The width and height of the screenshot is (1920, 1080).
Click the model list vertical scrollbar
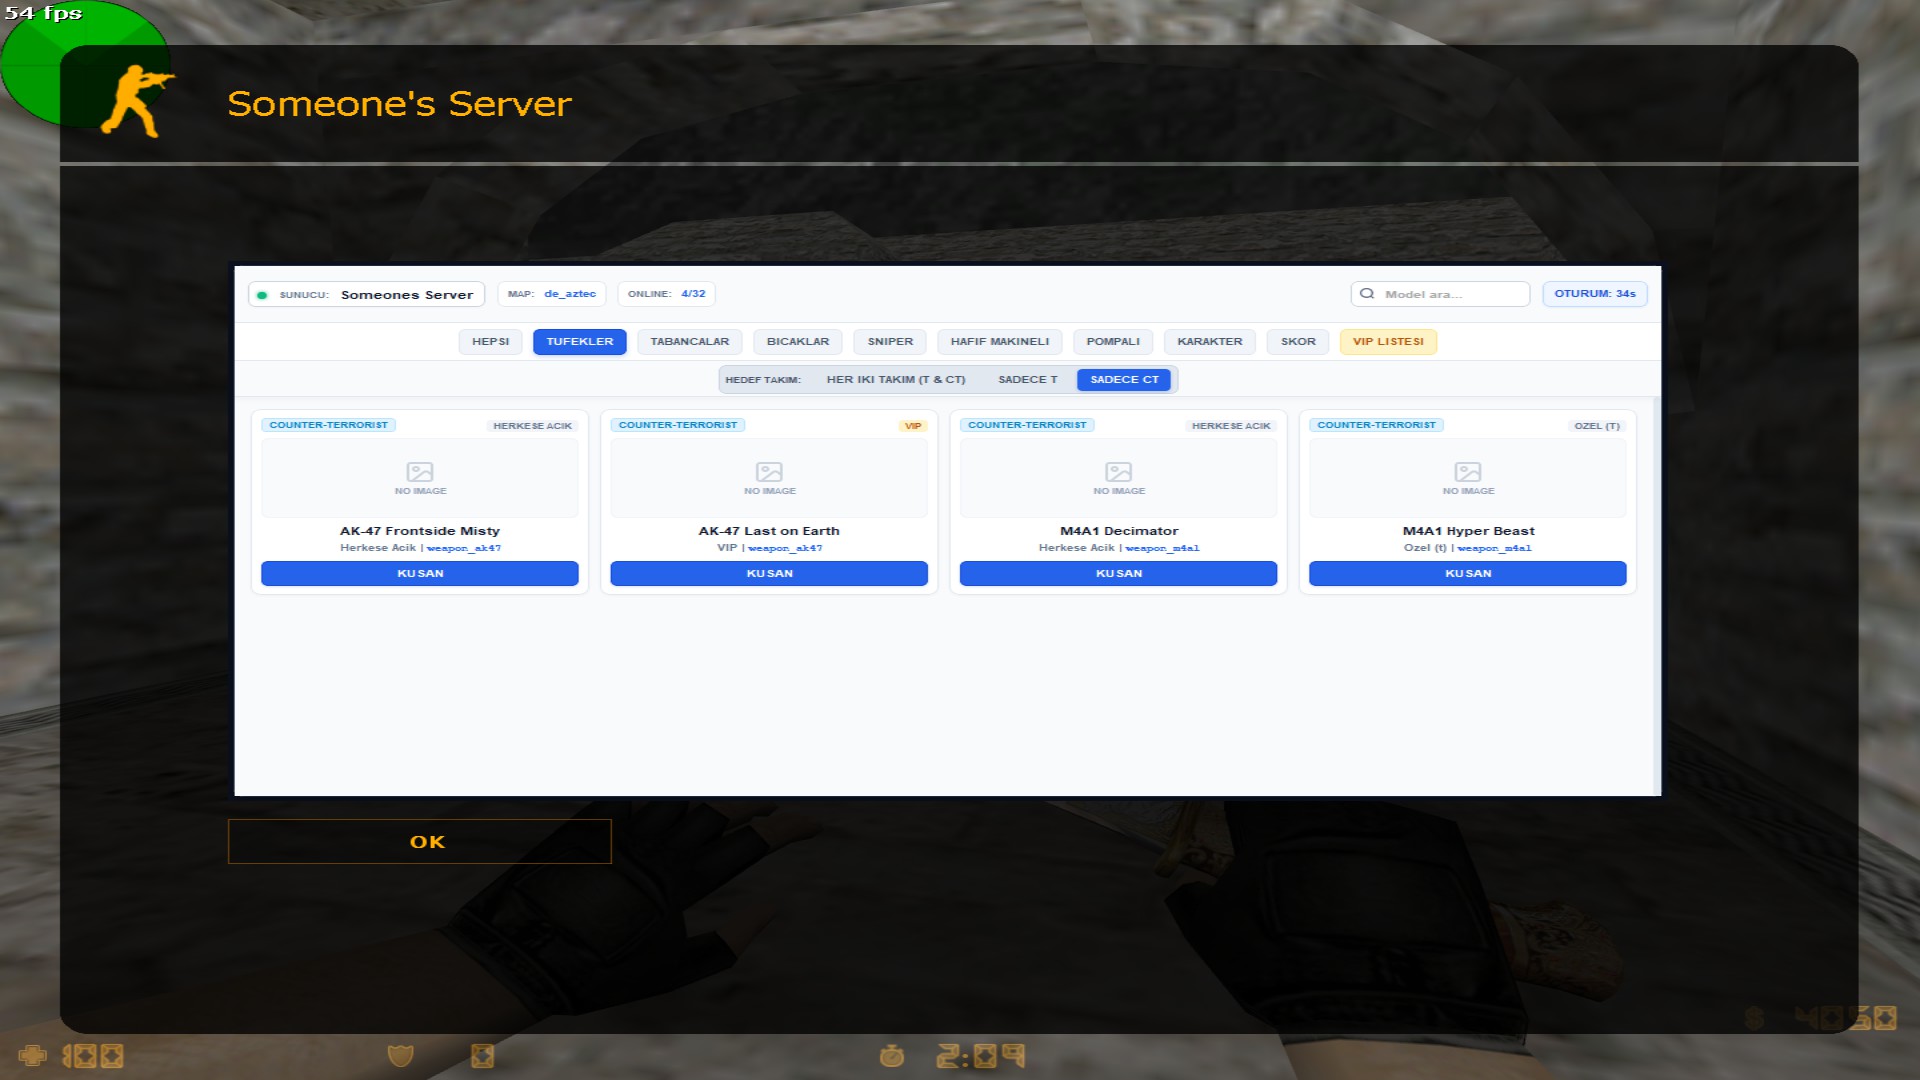click(x=1657, y=597)
